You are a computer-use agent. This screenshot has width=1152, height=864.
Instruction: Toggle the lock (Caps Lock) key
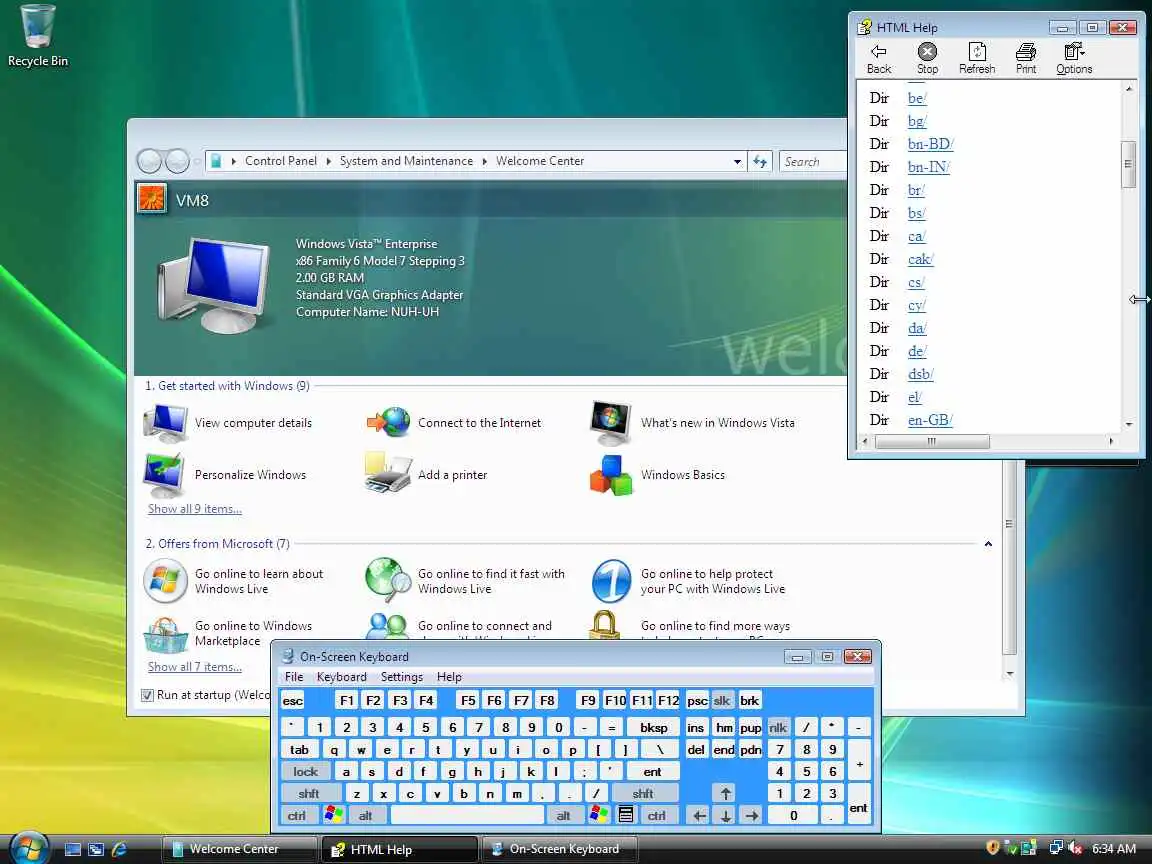306,771
